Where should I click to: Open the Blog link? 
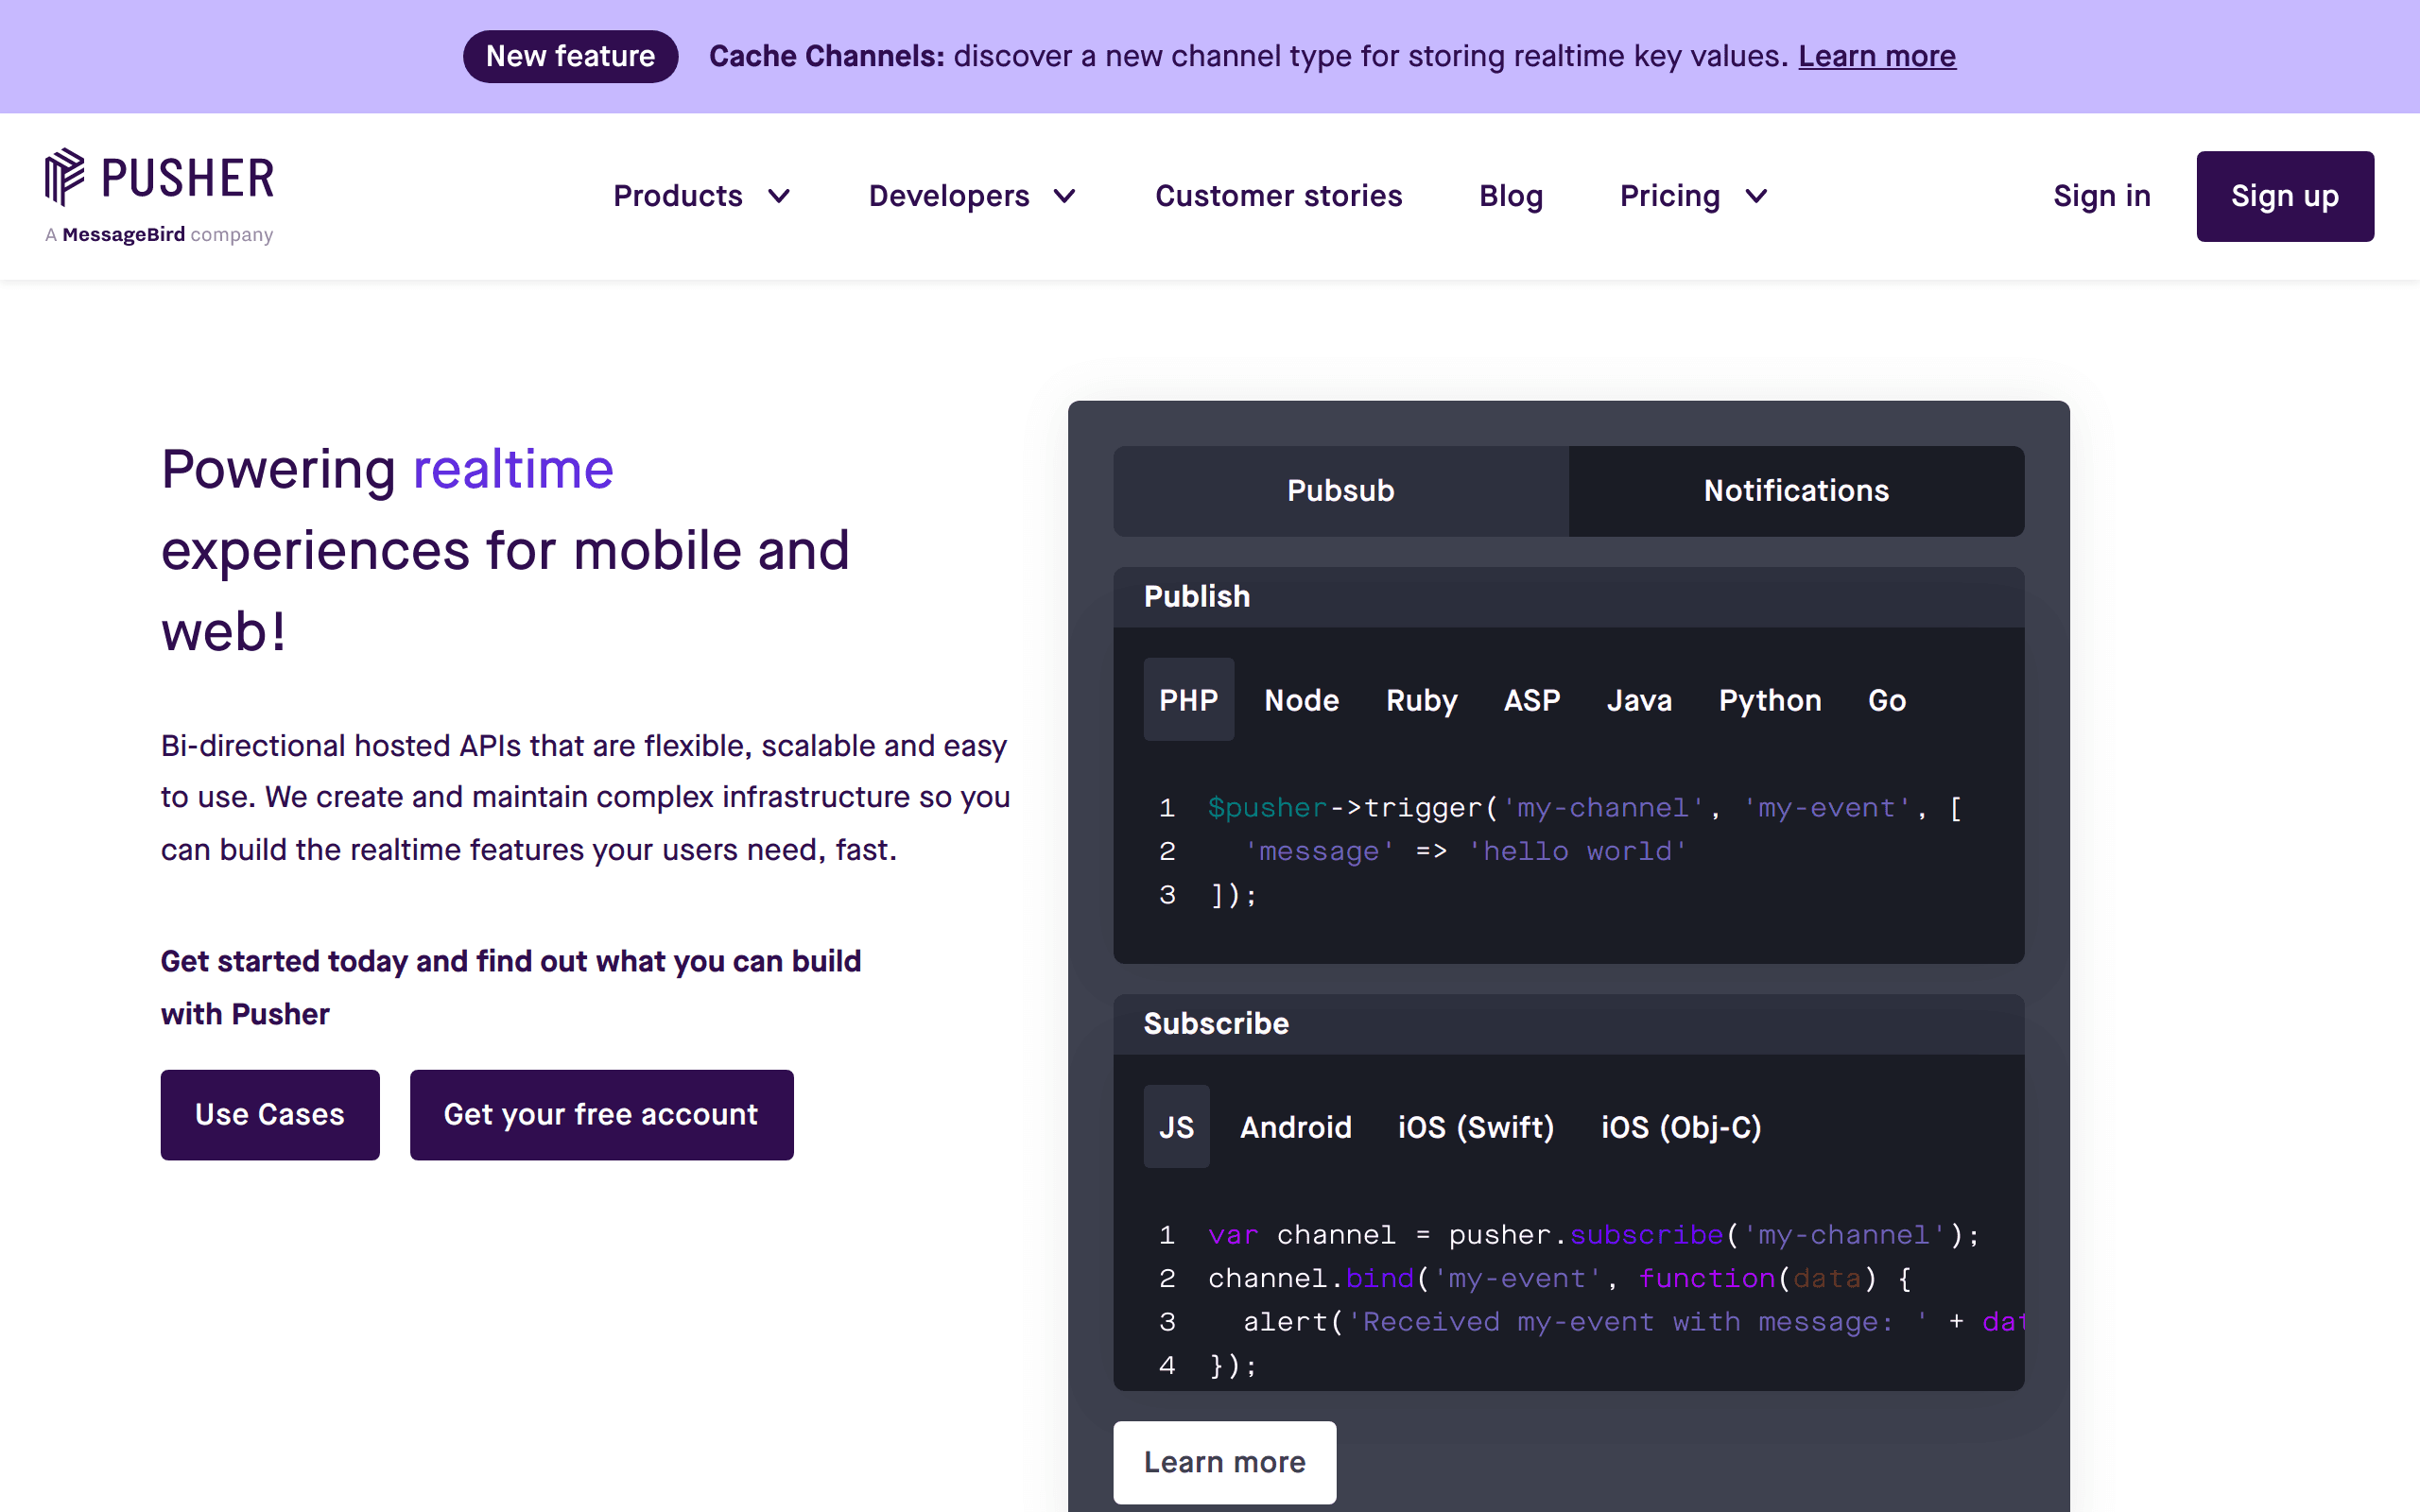[x=1511, y=196]
